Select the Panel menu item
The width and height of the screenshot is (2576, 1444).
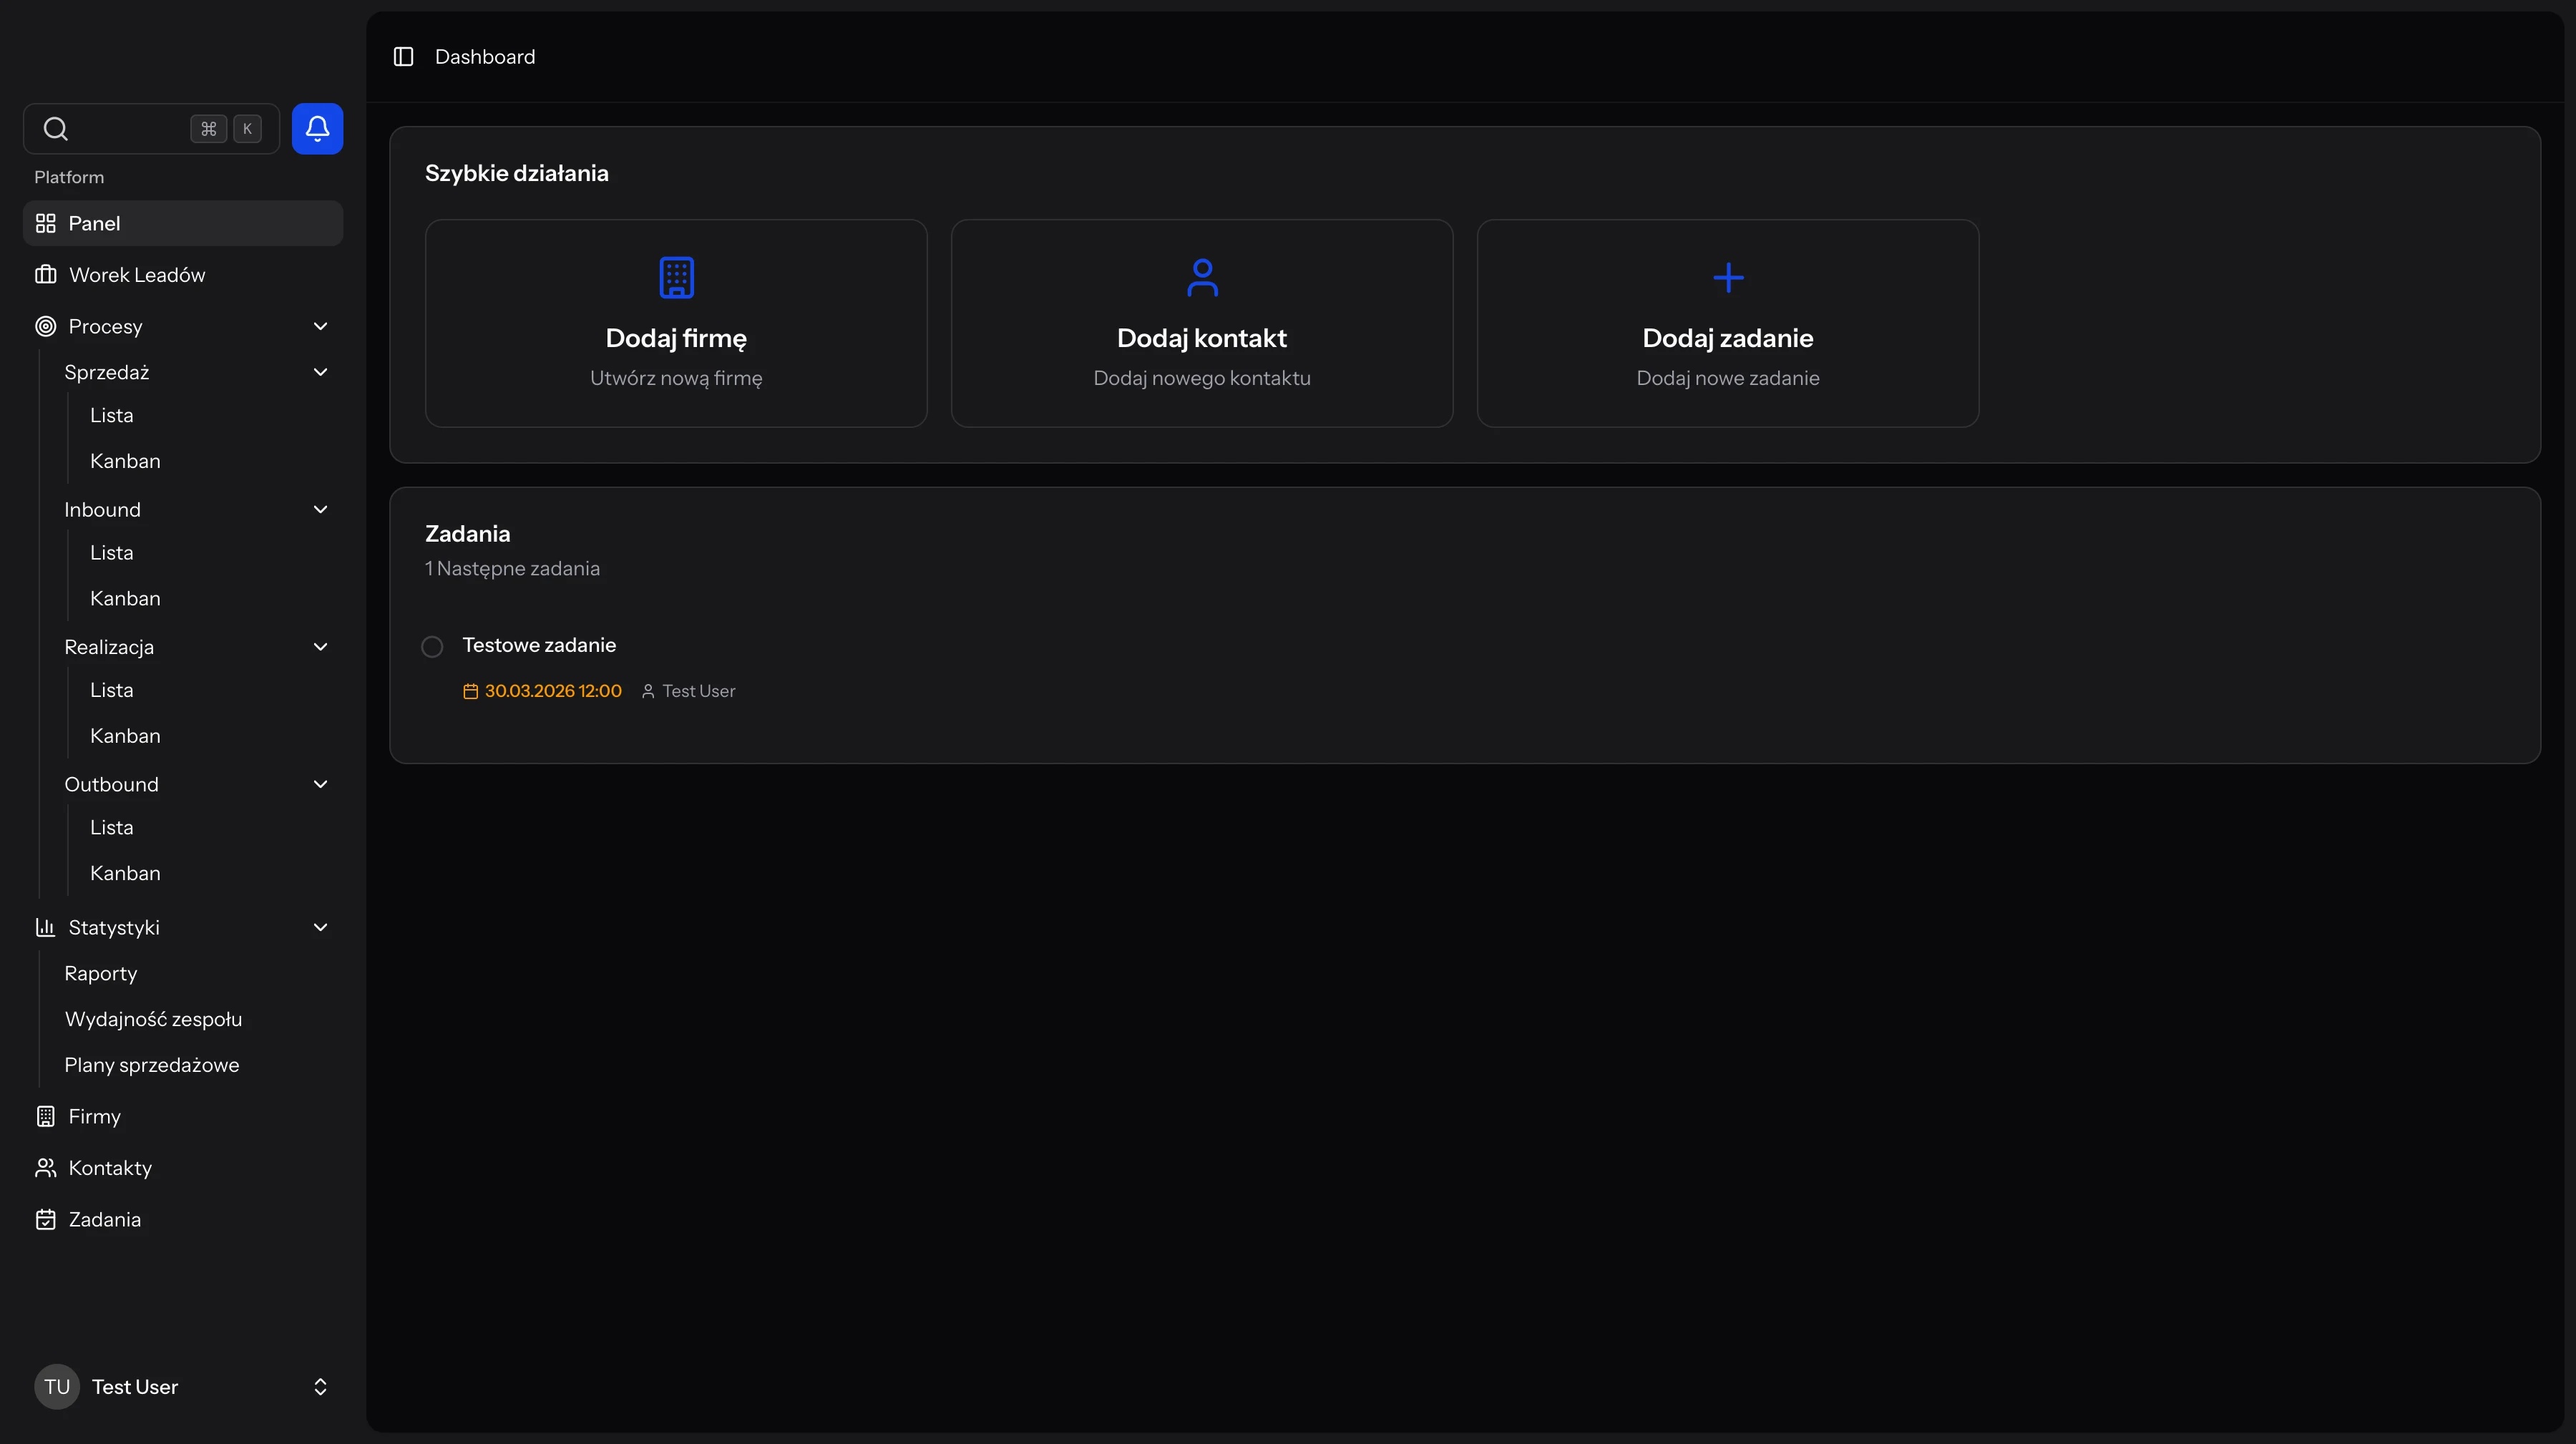[94, 223]
